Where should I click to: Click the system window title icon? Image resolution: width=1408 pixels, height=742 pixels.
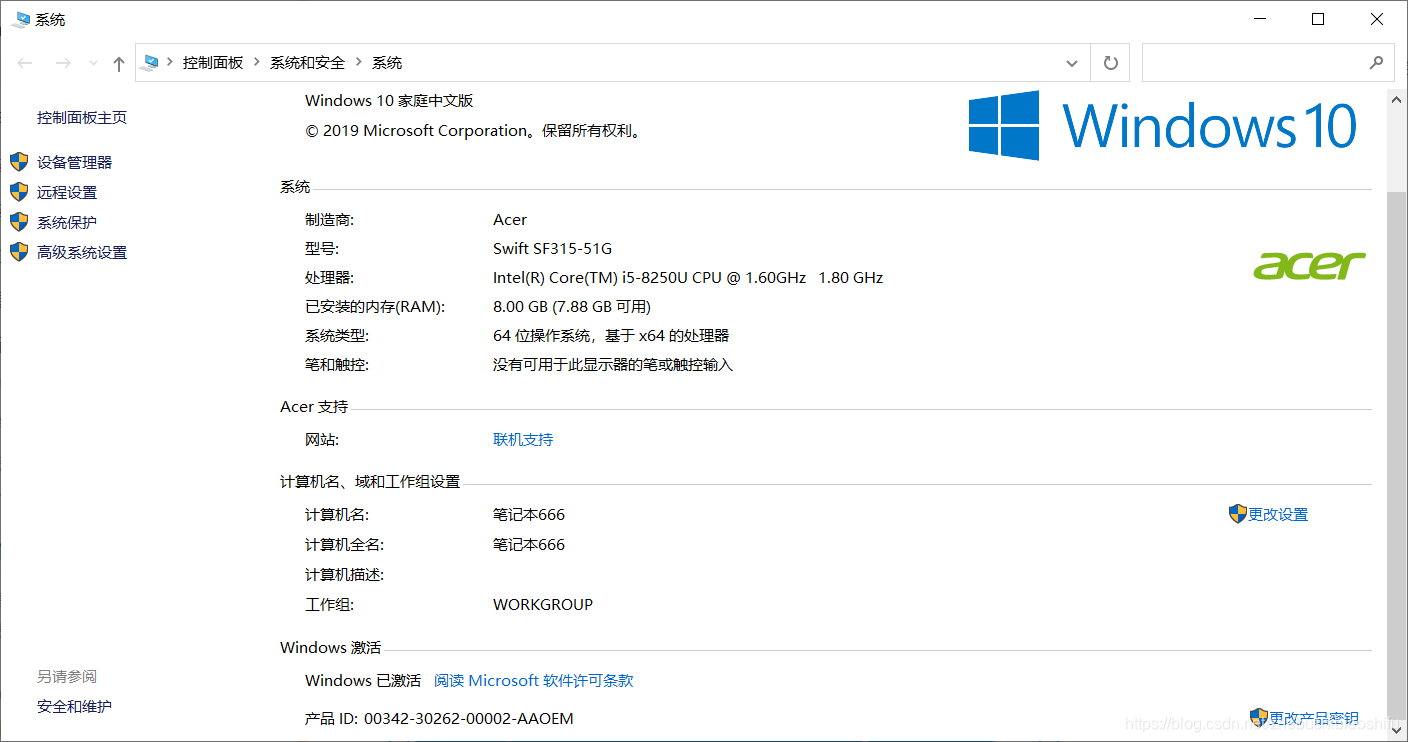click(x=20, y=19)
